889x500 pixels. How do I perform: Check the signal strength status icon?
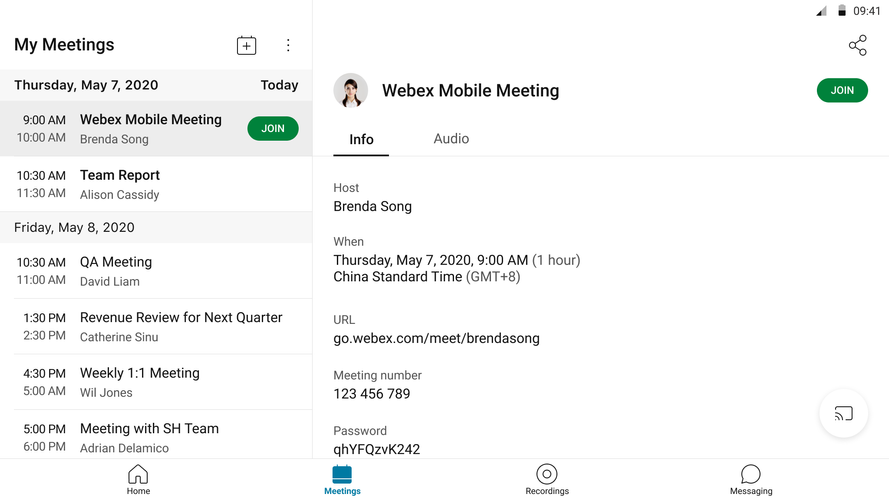tap(821, 11)
